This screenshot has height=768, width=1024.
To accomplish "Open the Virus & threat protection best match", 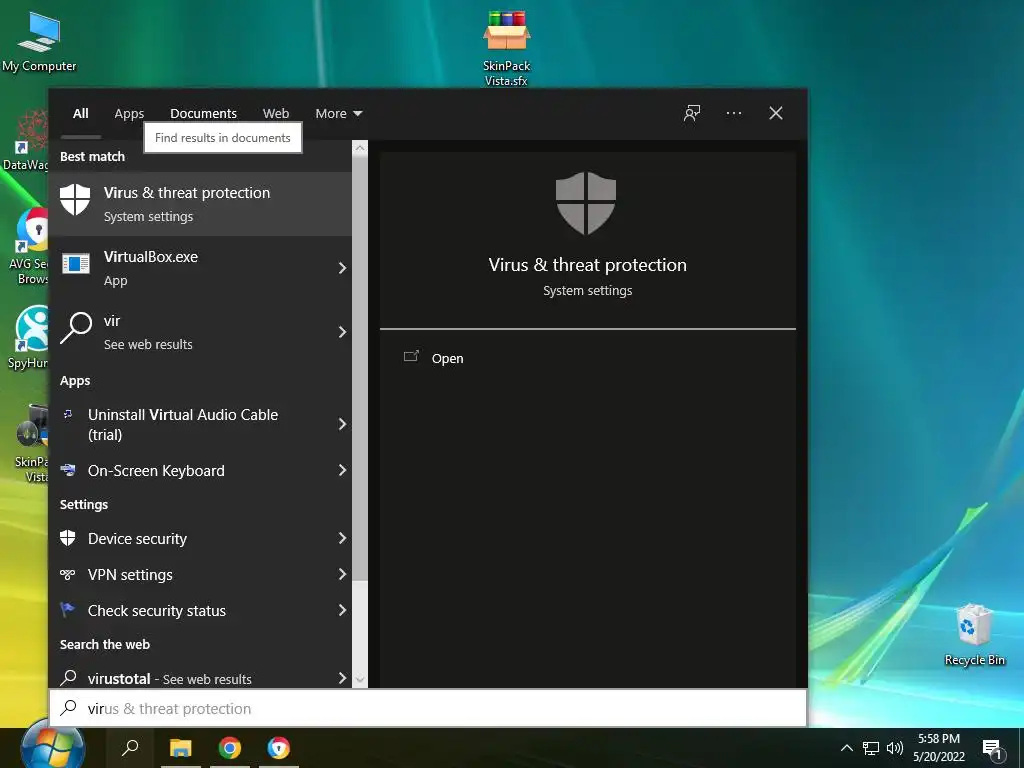I will click(200, 204).
